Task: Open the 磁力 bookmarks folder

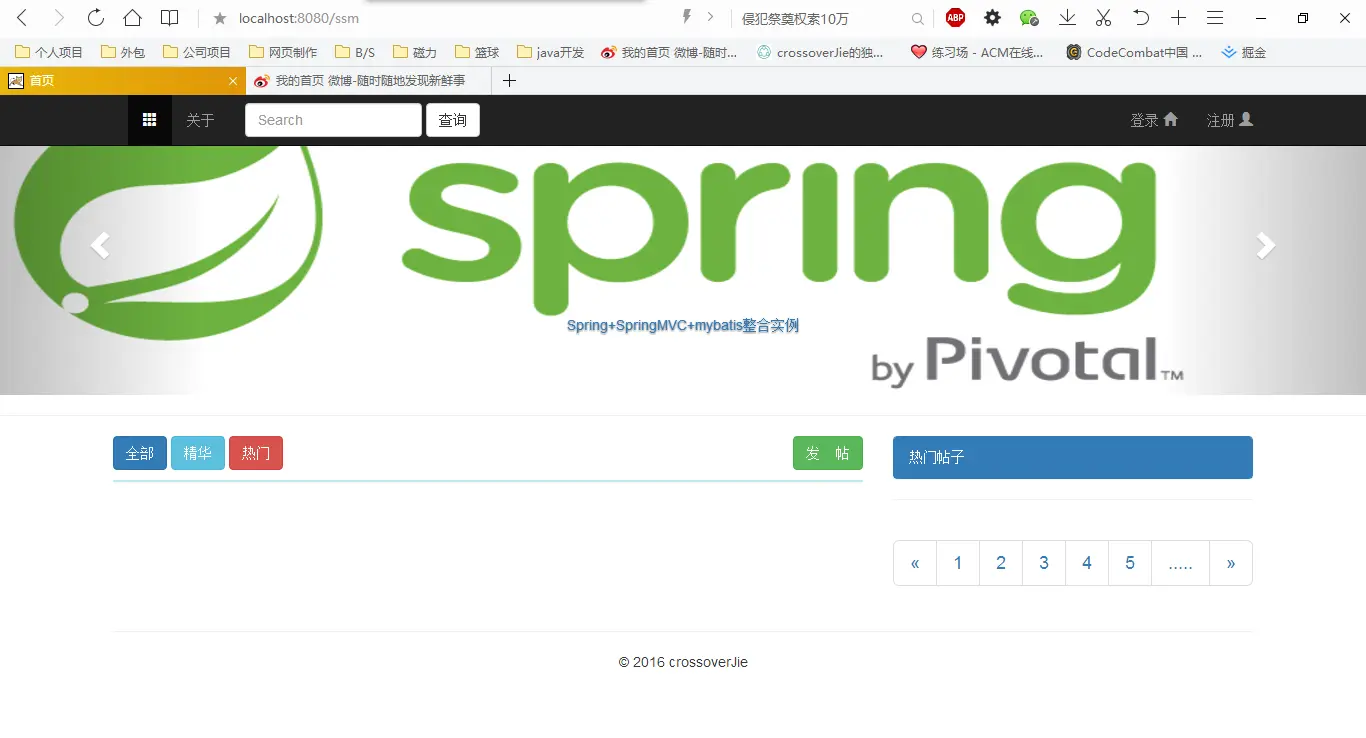Action: point(415,52)
